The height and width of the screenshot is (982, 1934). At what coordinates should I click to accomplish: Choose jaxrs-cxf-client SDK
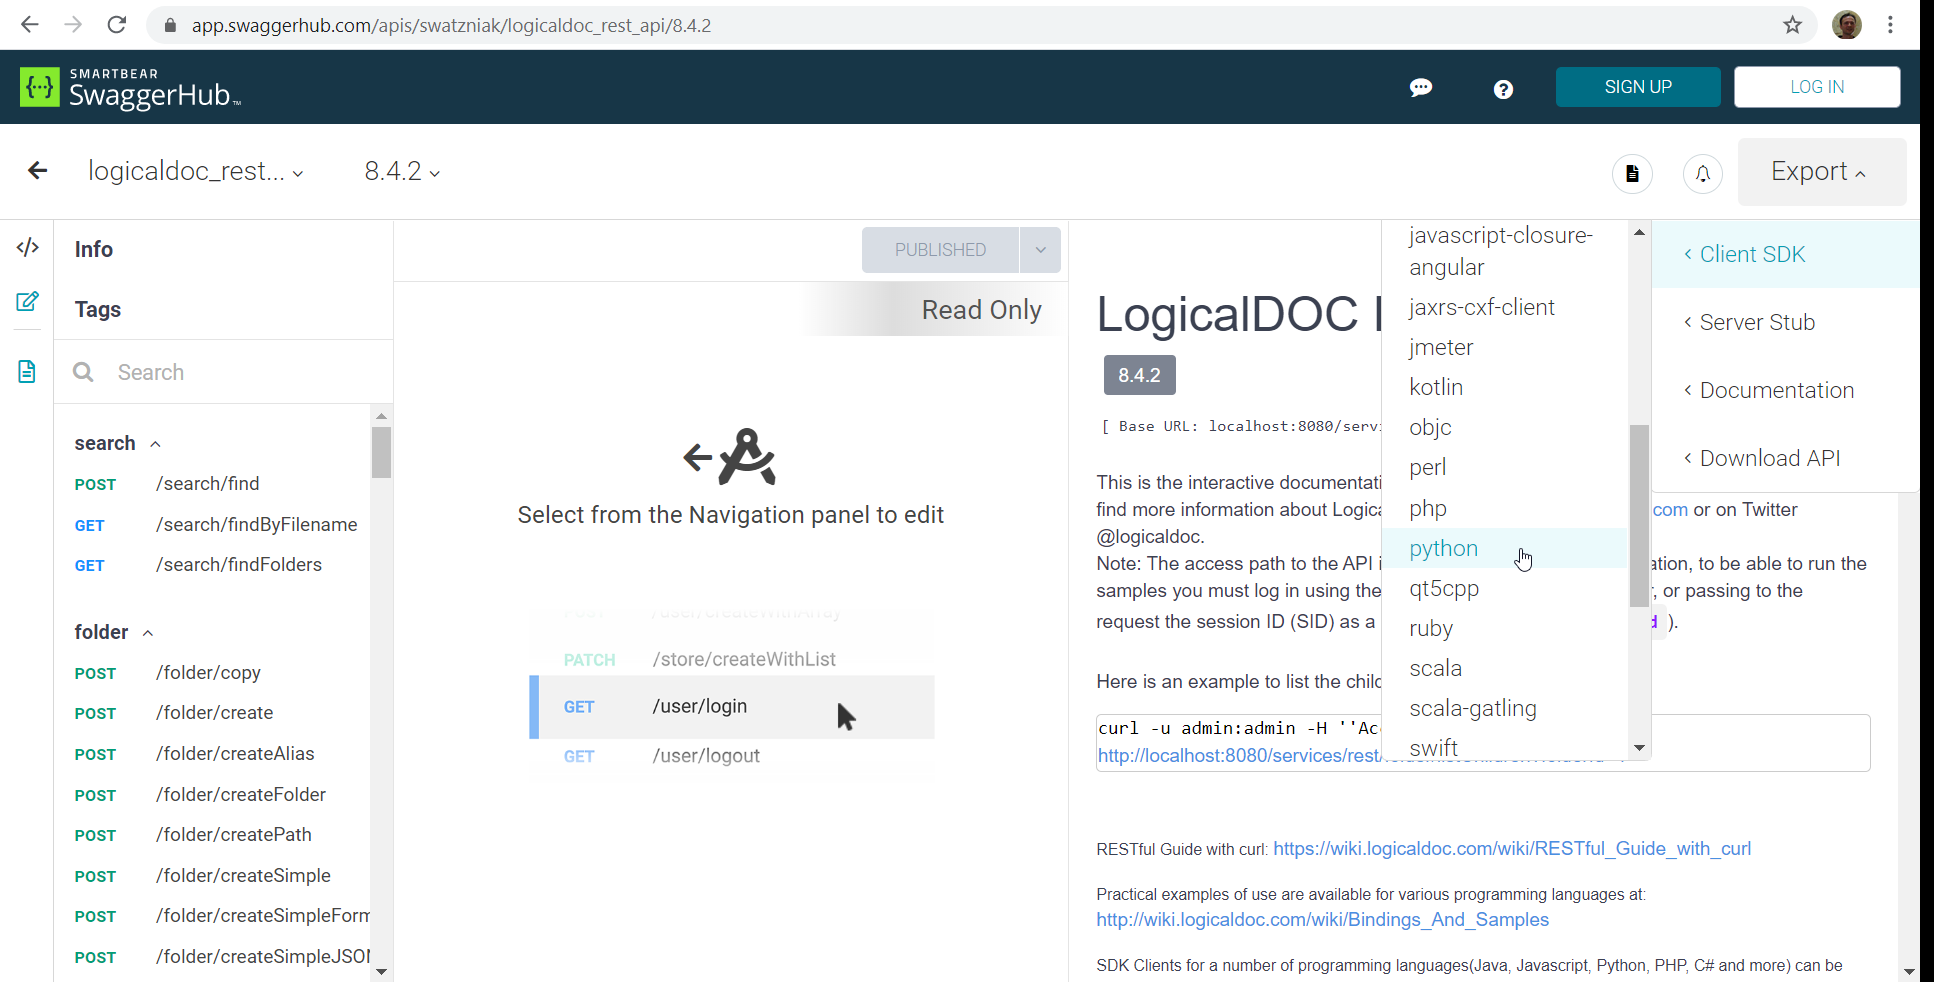tap(1505, 307)
